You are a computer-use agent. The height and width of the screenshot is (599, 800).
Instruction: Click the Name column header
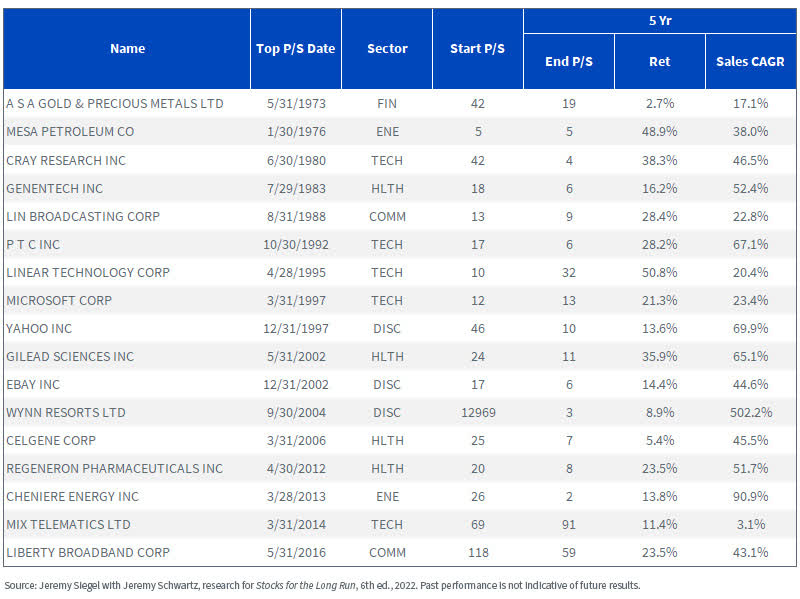(128, 48)
